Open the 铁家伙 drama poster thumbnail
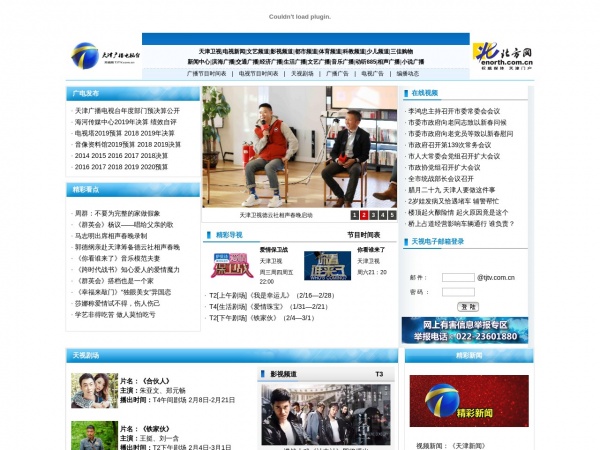 [95, 435]
